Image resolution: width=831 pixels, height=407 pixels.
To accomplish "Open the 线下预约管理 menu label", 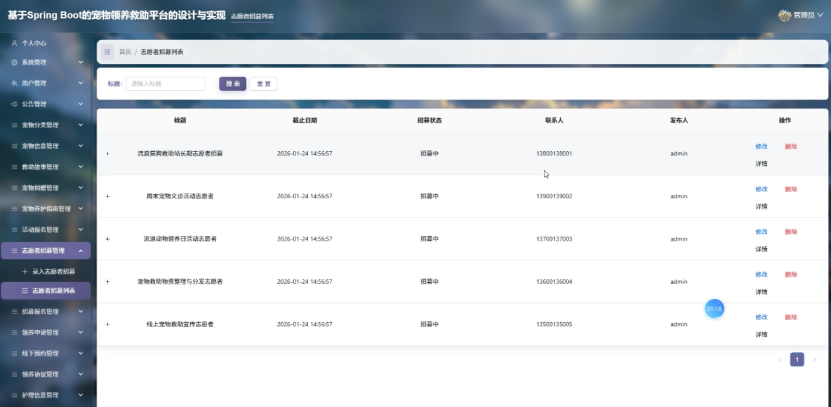I will pyautogui.click(x=40, y=353).
